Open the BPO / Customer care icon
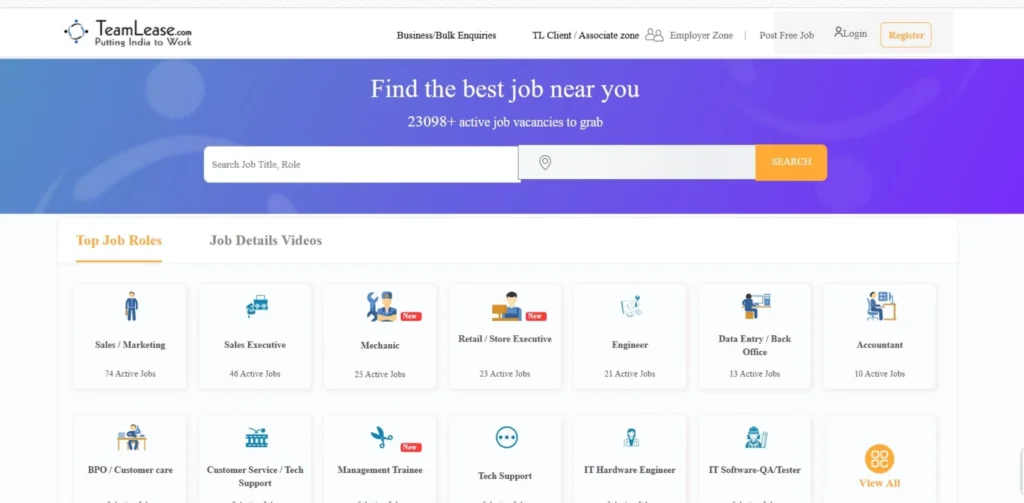The height and width of the screenshot is (503, 1024). tap(131, 437)
